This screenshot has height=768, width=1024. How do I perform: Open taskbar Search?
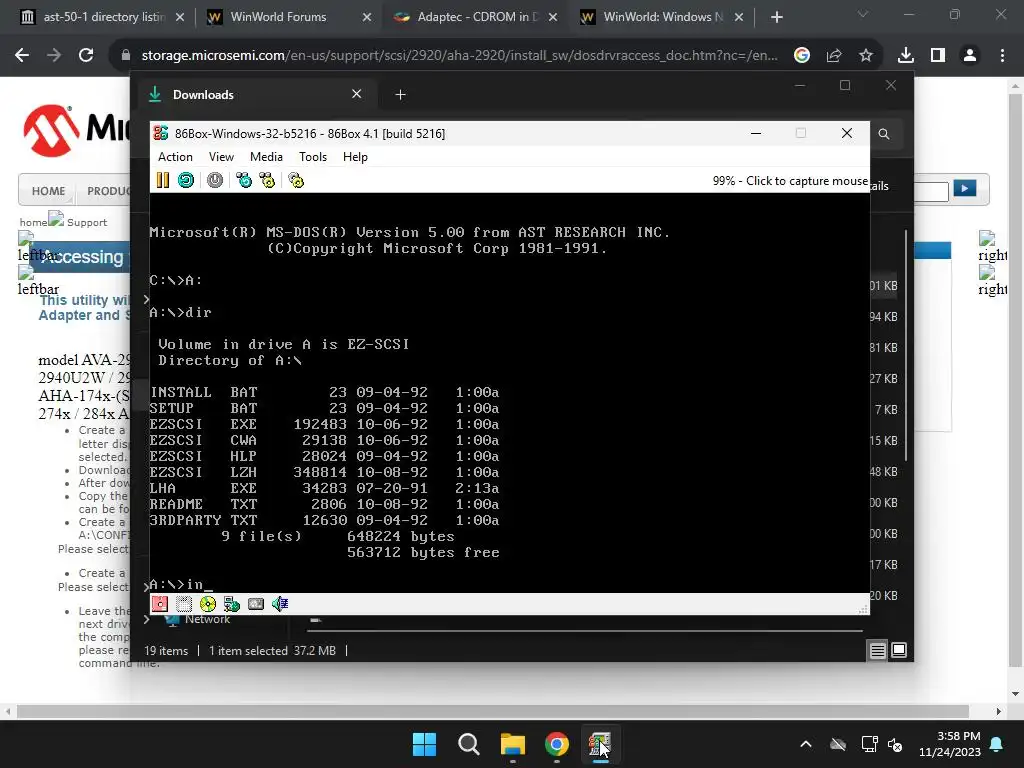[x=468, y=744]
